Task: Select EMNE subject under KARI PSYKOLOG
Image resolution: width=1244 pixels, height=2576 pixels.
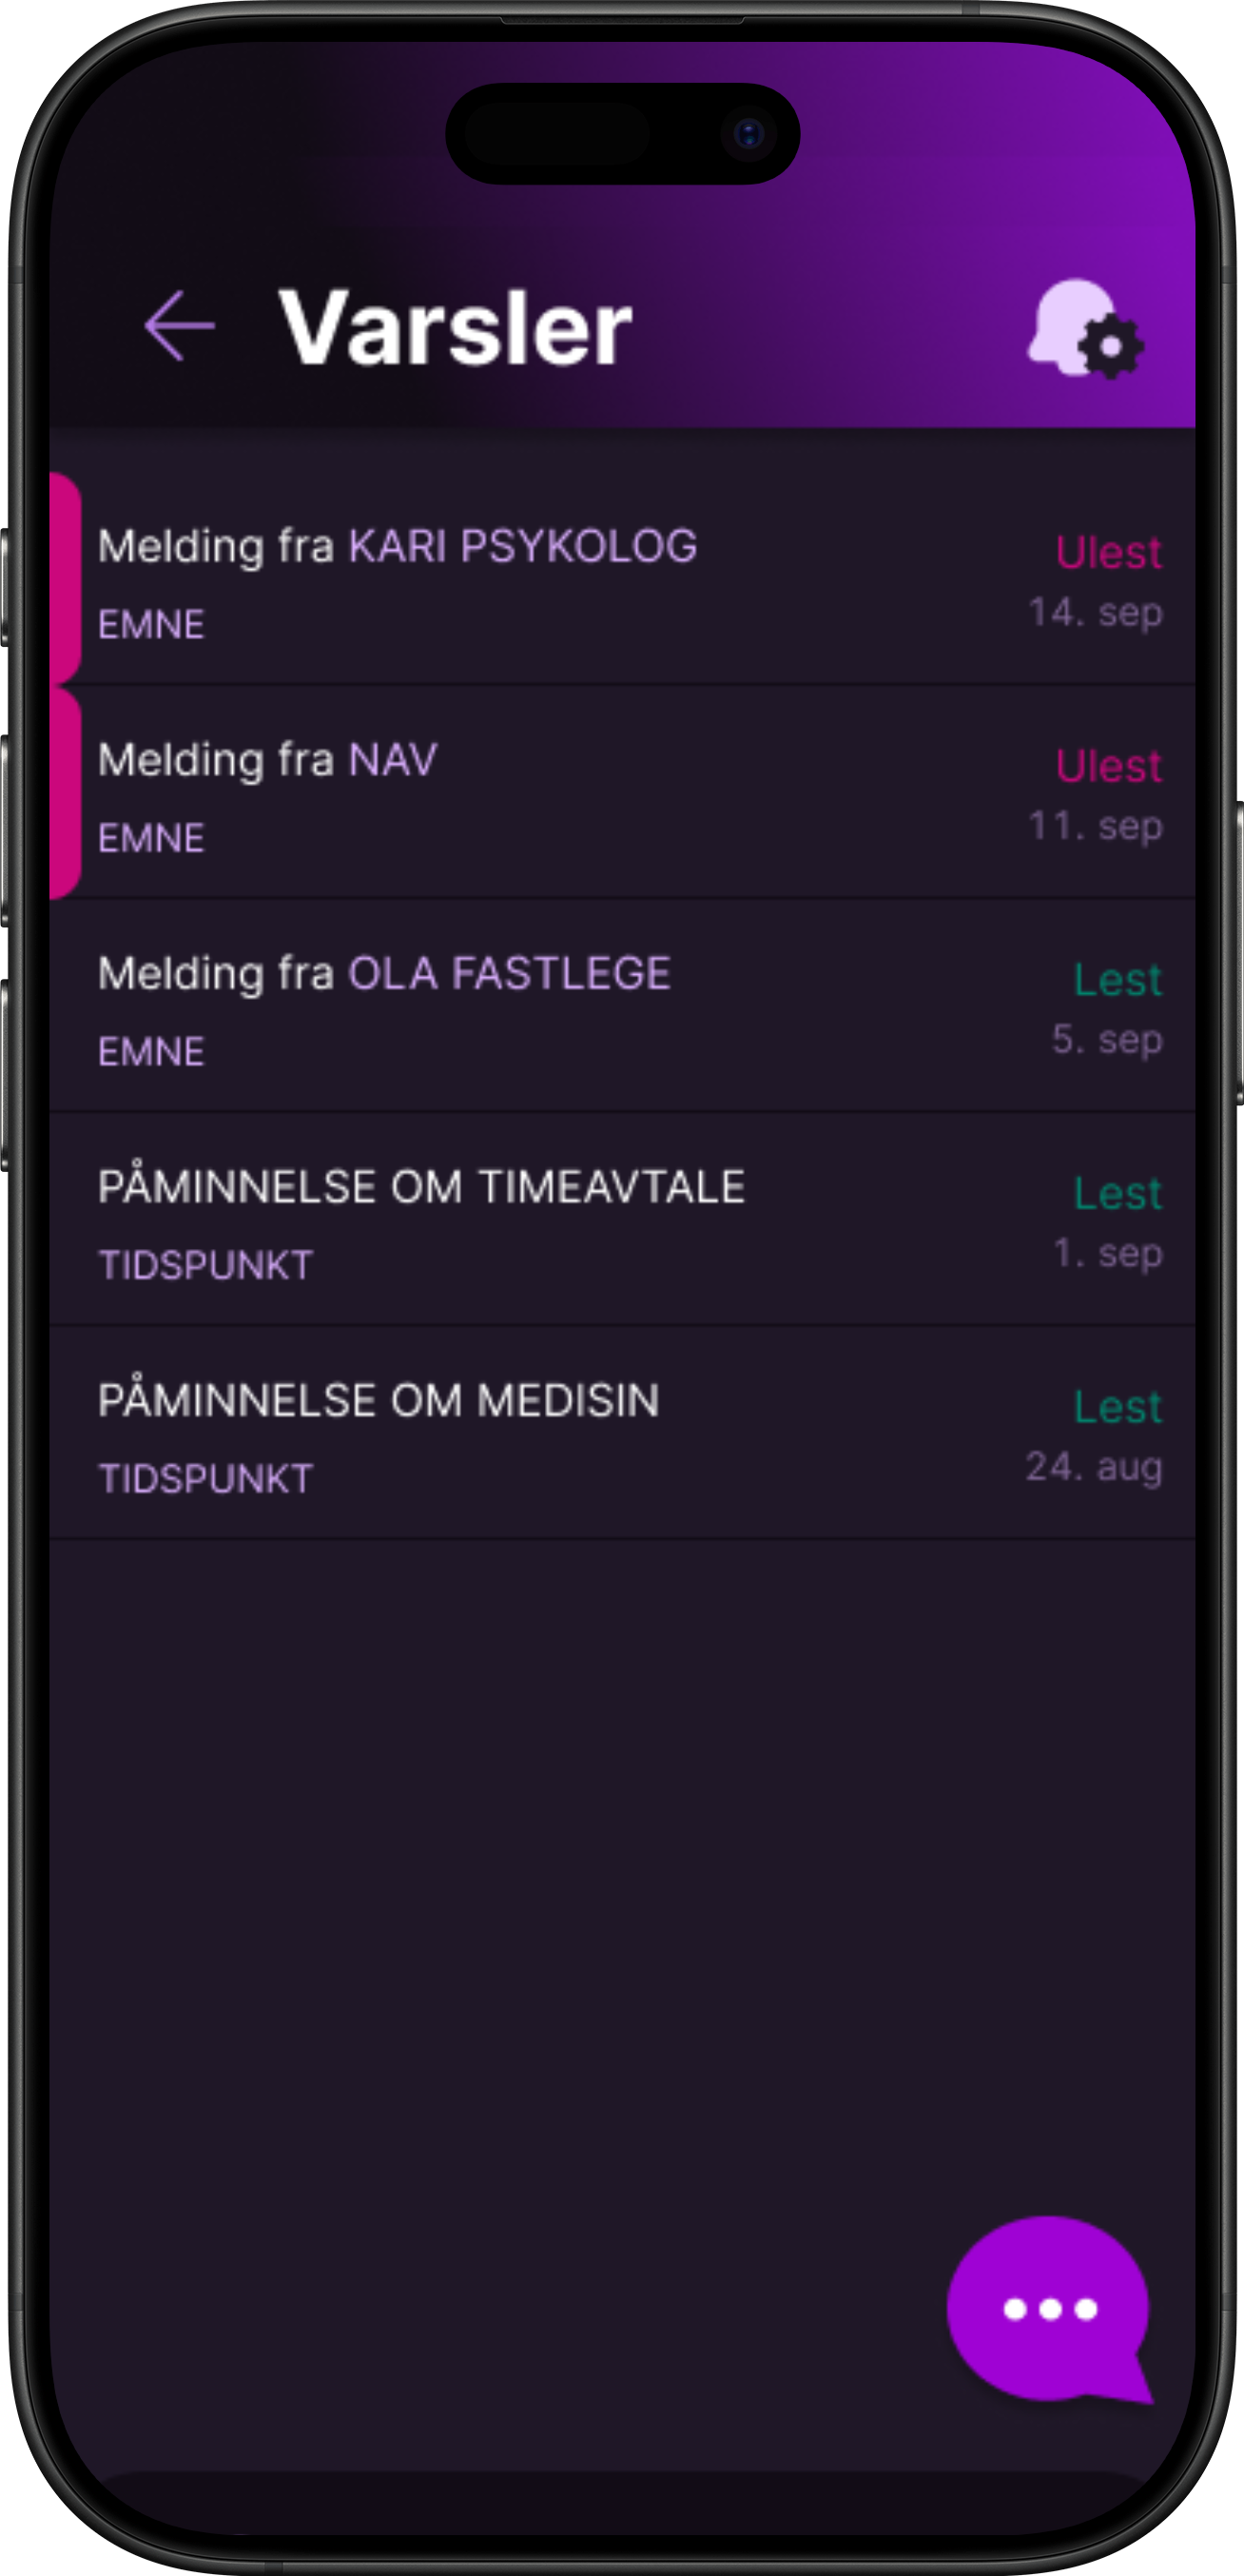Action: (151, 625)
